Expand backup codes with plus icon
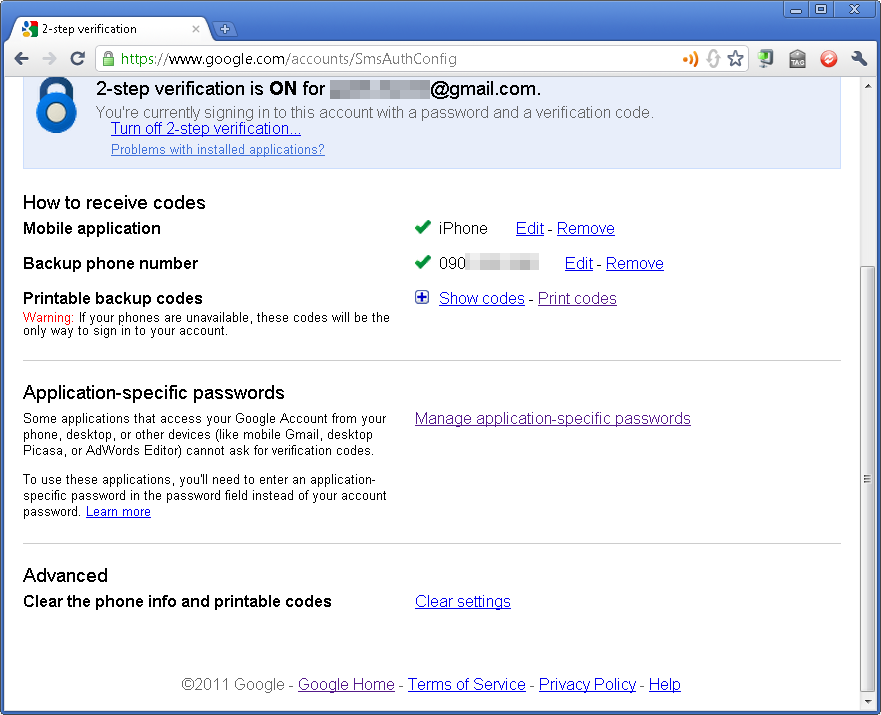Viewport: 881px width, 715px height. click(422, 297)
